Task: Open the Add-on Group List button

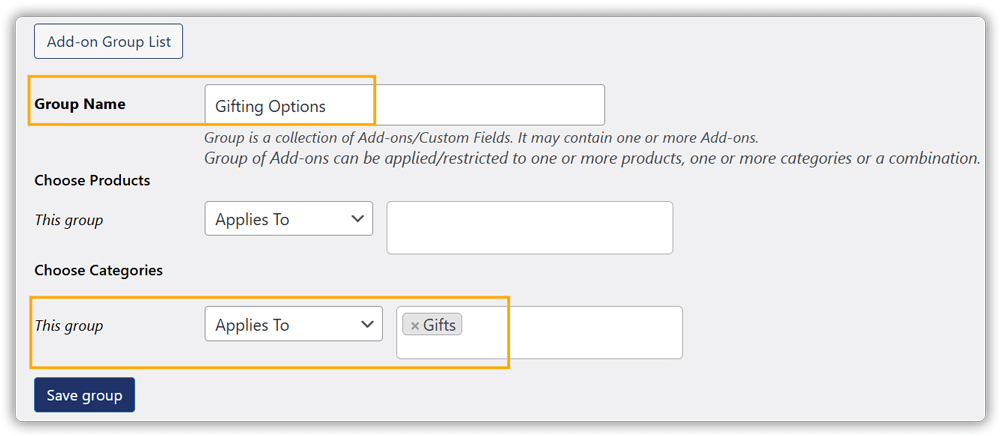Action: [108, 41]
